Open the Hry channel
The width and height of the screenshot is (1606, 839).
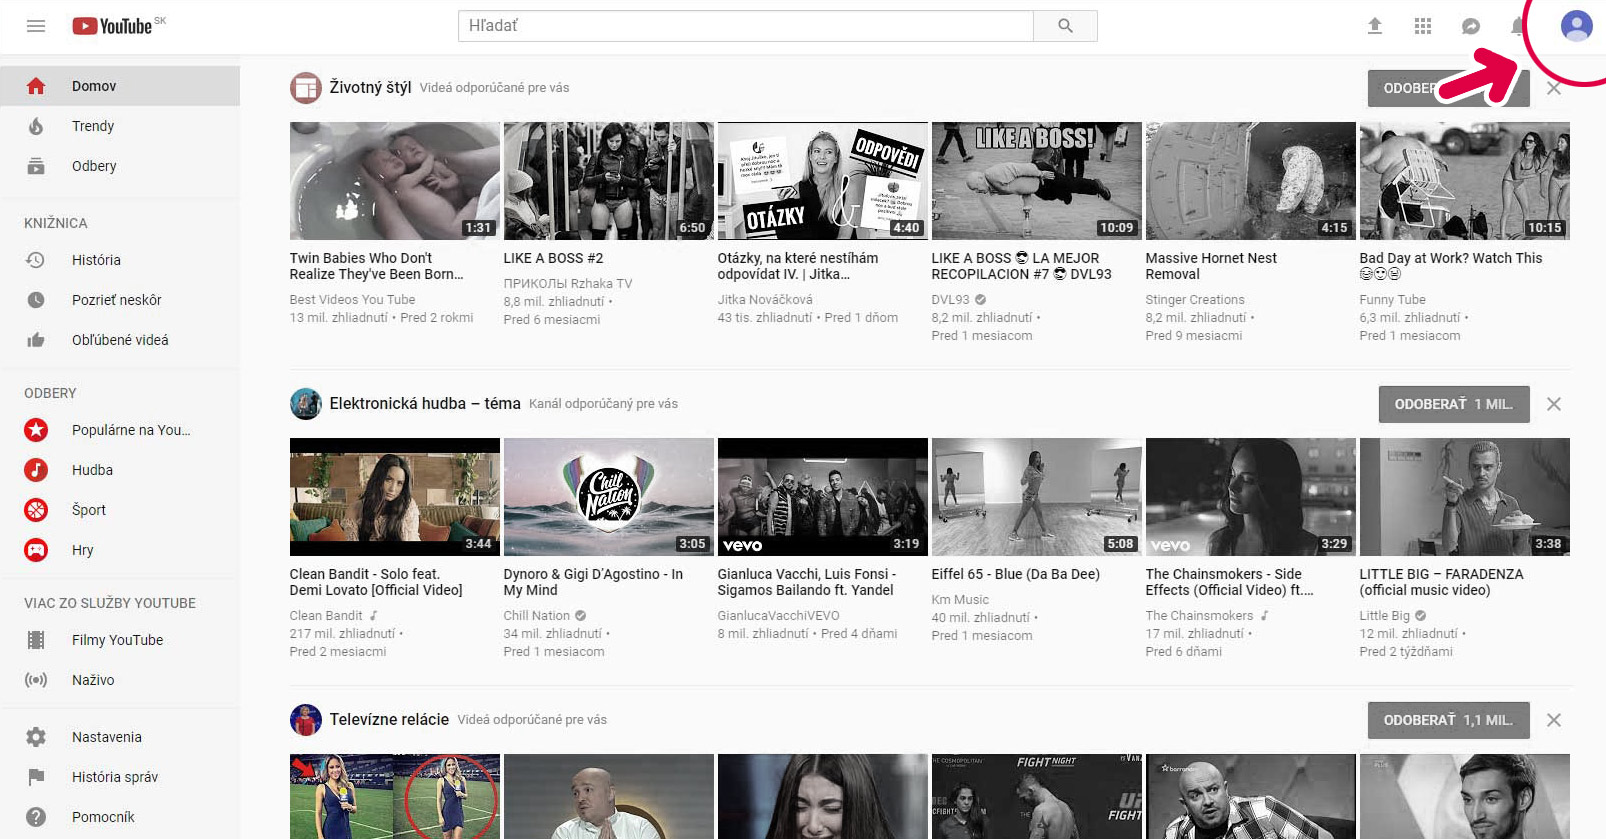120,550
